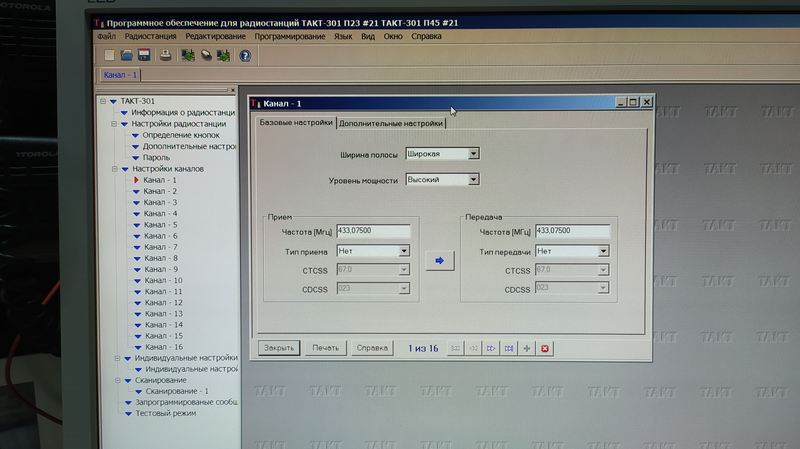Click the Open folder toolbar icon
Screen dimensions: 800x449
pos(127,55)
